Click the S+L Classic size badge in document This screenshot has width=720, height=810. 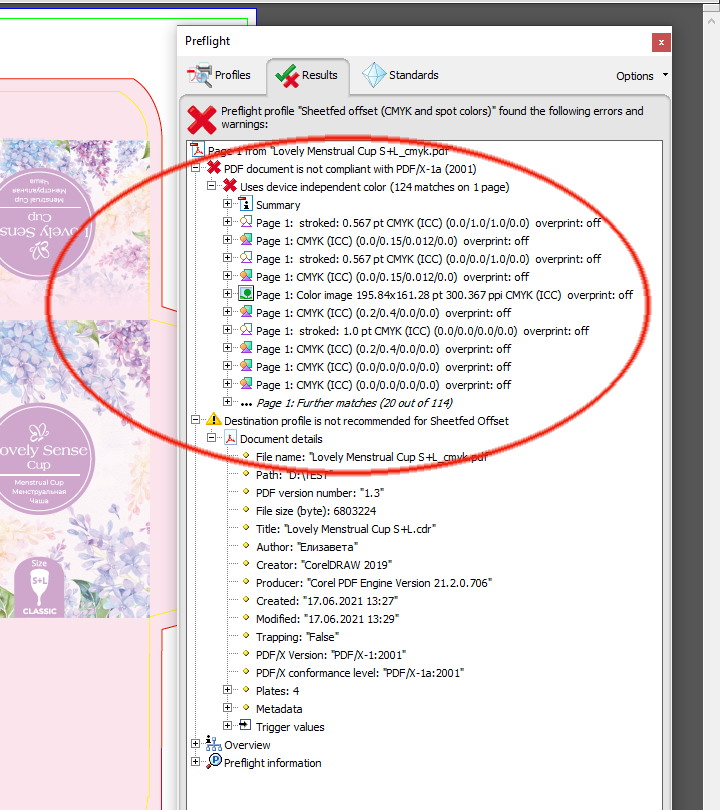point(39,588)
